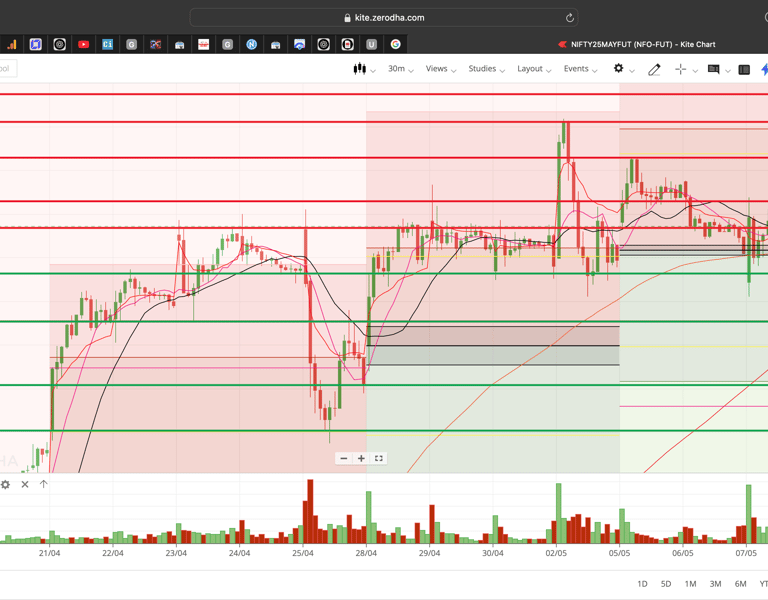Switch to NIFTY25MAYFUT Kite Chart tab
Screen dimensions: 768x600
[x=637, y=45]
